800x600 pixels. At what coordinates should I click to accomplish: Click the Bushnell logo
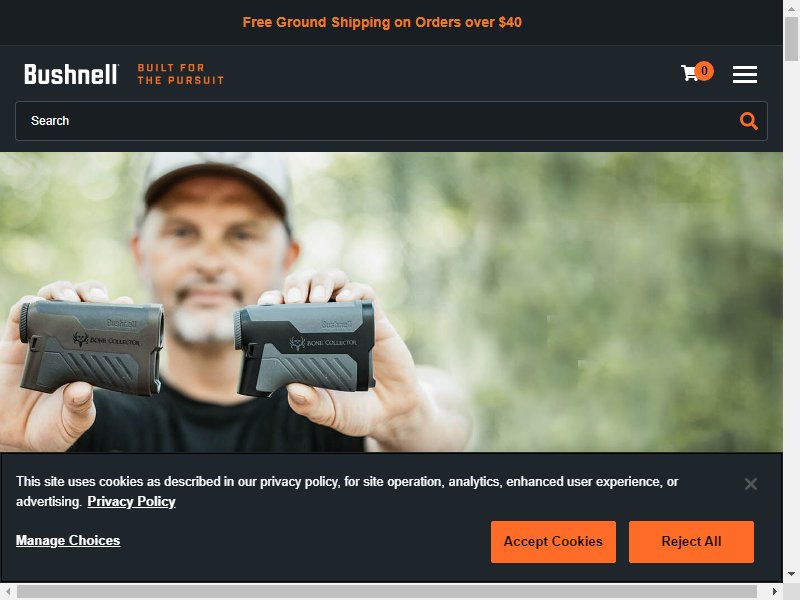pyautogui.click(x=71, y=74)
